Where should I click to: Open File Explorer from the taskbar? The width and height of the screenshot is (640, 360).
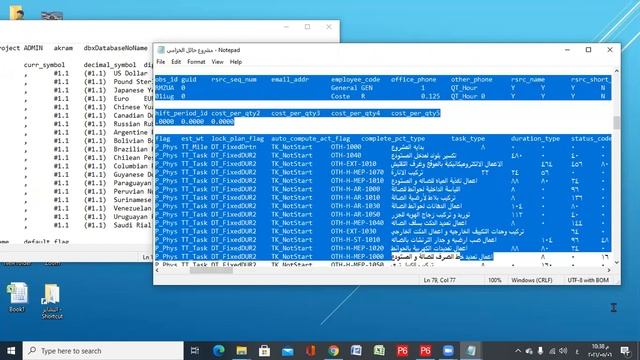[x=242, y=351]
